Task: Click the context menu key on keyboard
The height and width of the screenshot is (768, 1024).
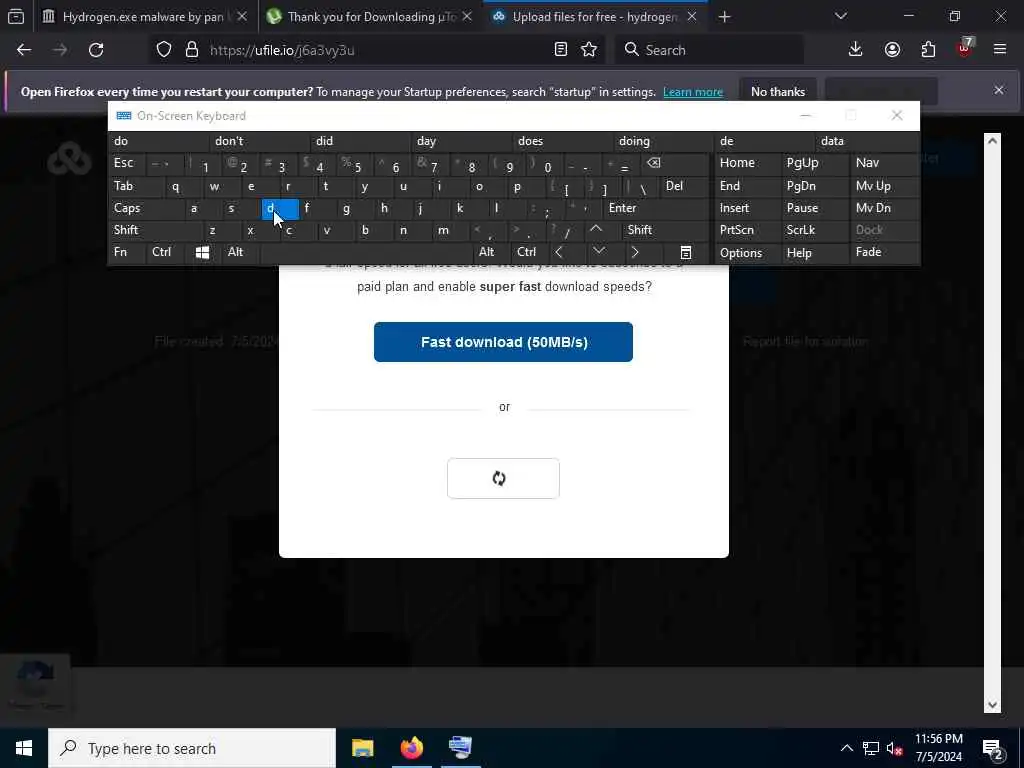Action: tap(686, 253)
